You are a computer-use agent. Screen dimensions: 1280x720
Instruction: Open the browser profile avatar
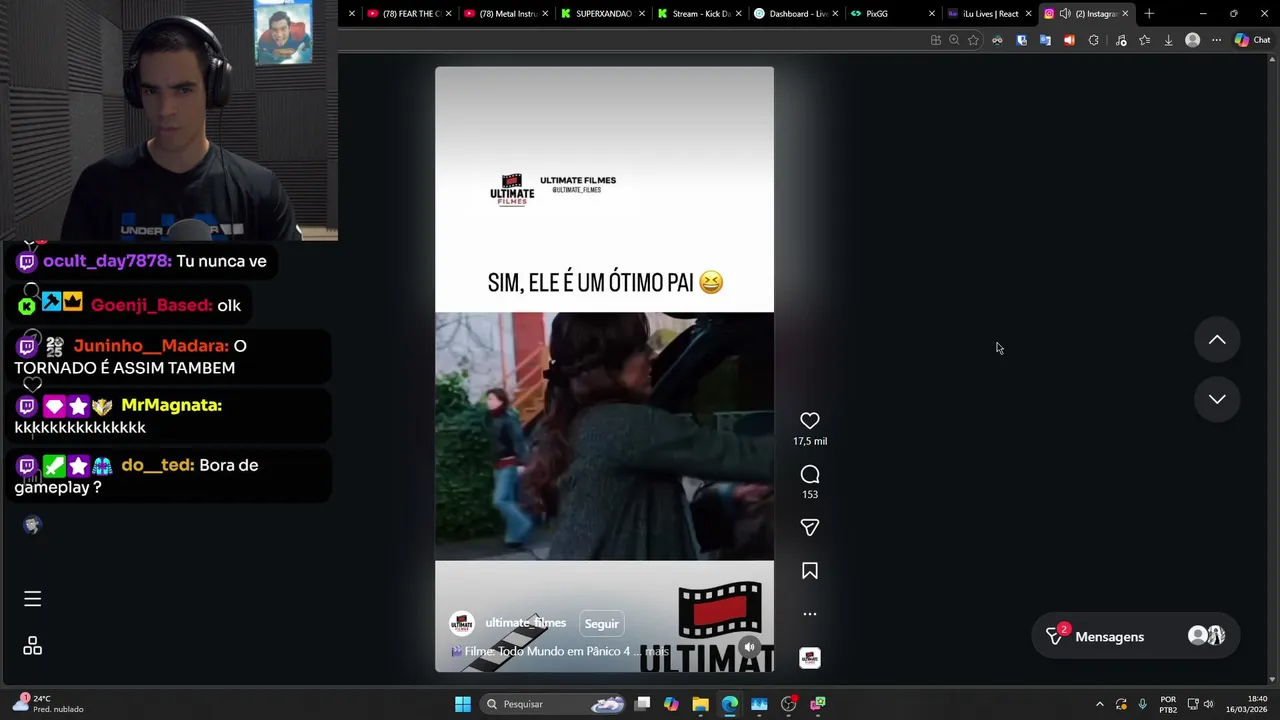1192,40
